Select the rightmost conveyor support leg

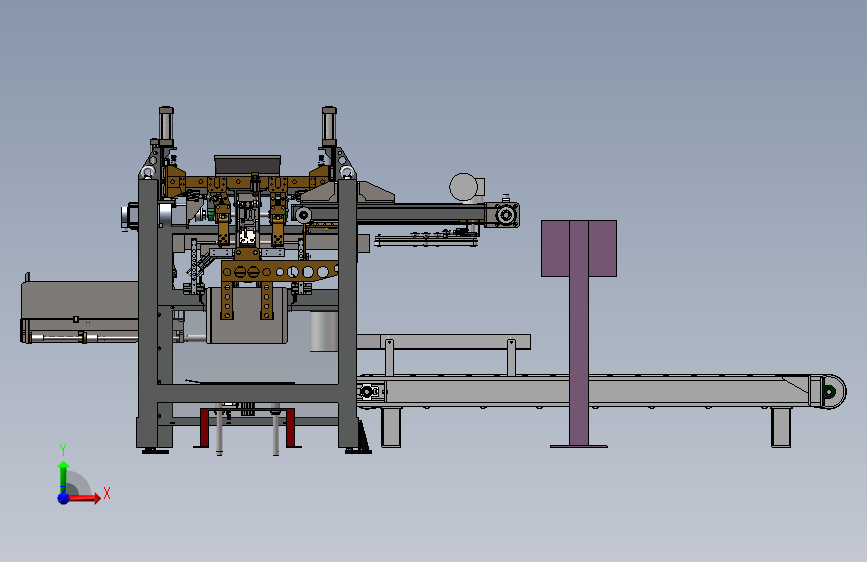(x=781, y=427)
